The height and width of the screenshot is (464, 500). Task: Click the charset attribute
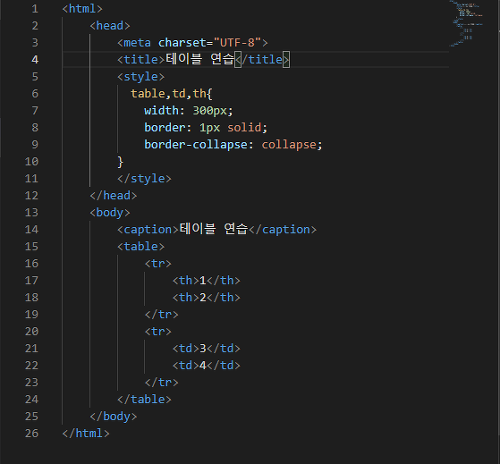pos(182,43)
